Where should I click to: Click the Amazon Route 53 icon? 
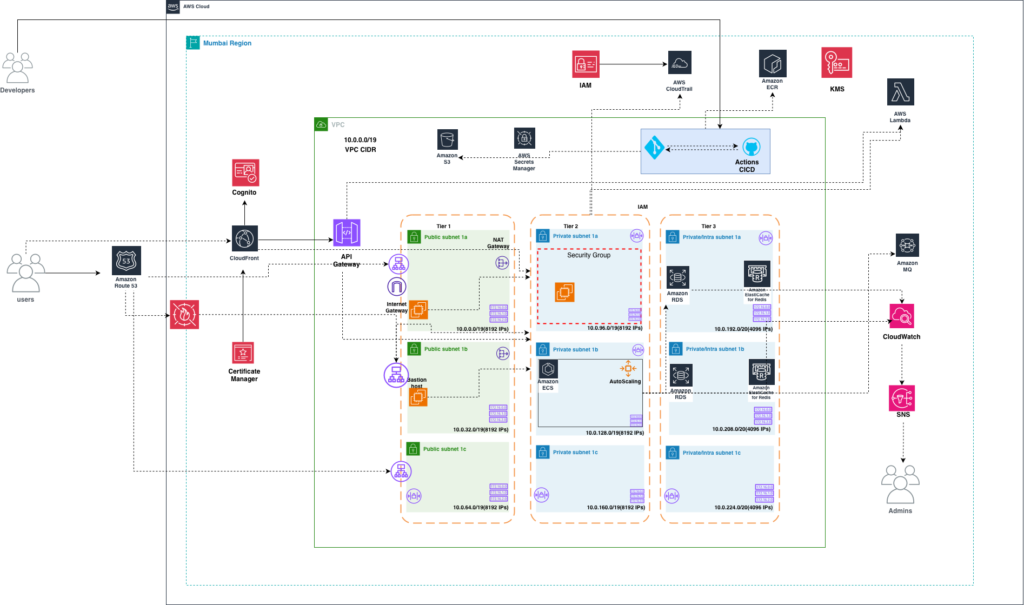click(126, 261)
